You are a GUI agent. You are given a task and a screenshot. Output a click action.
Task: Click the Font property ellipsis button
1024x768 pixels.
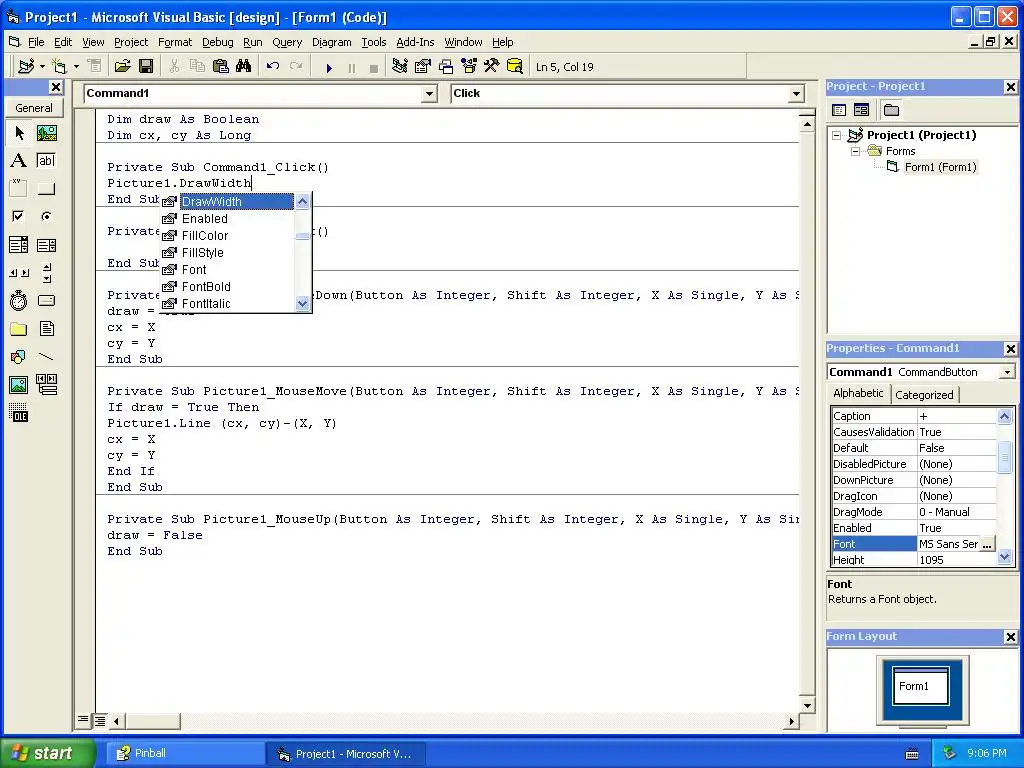tap(987, 544)
